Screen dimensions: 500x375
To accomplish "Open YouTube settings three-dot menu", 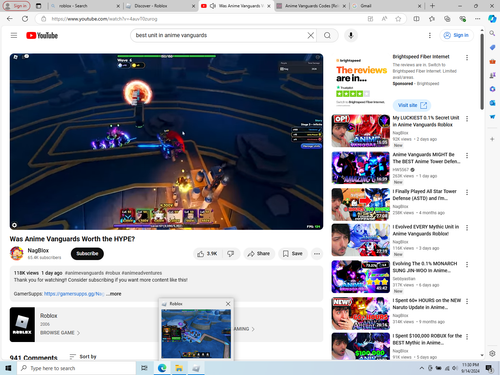I will coord(430,35).
